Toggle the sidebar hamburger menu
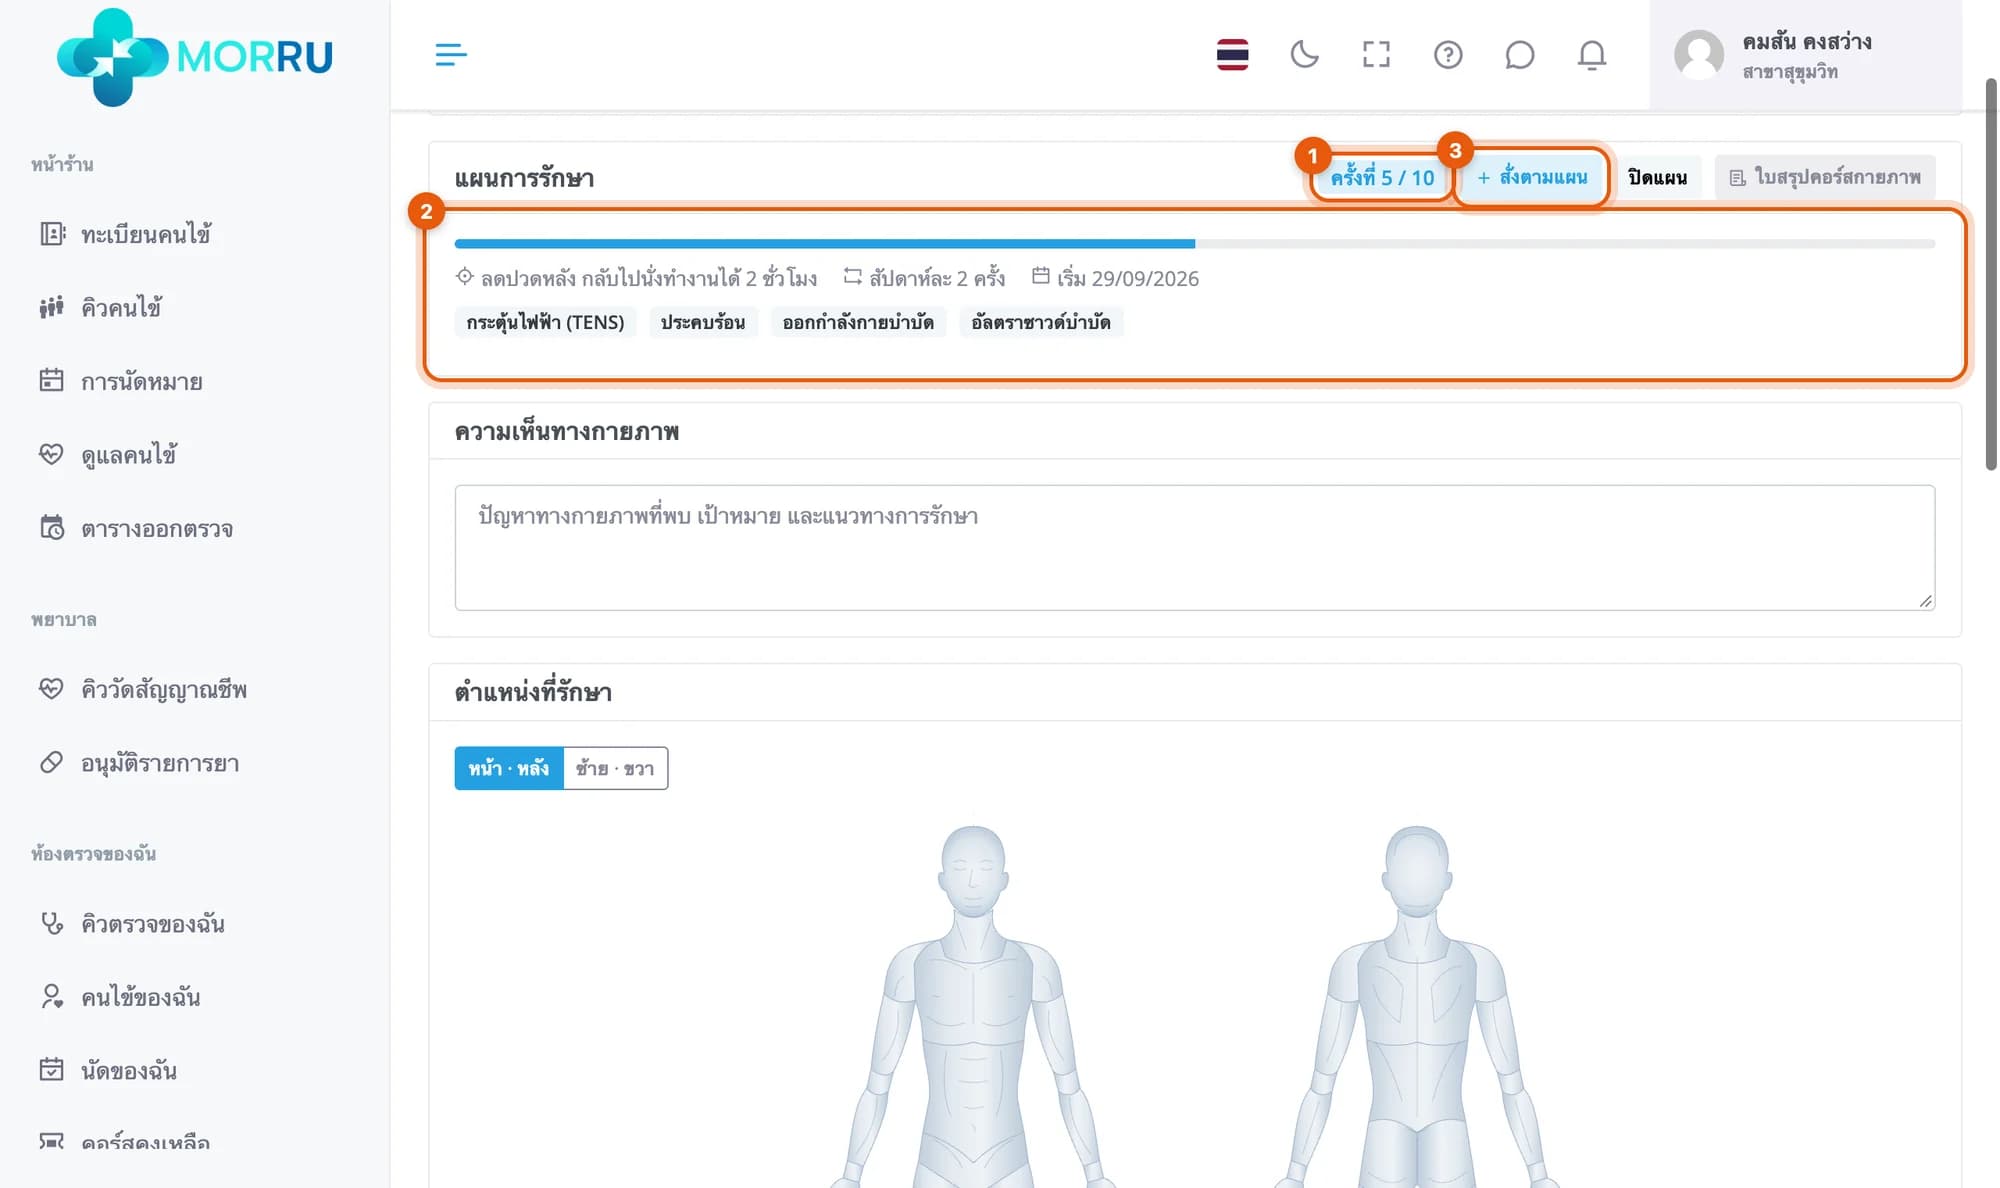Image resolution: width=2000 pixels, height=1188 pixels. (451, 55)
